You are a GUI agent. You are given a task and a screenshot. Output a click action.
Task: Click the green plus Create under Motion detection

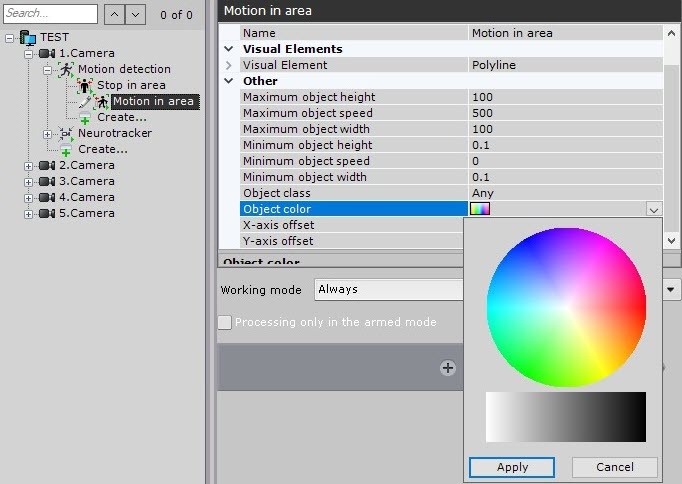click(85, 118)
